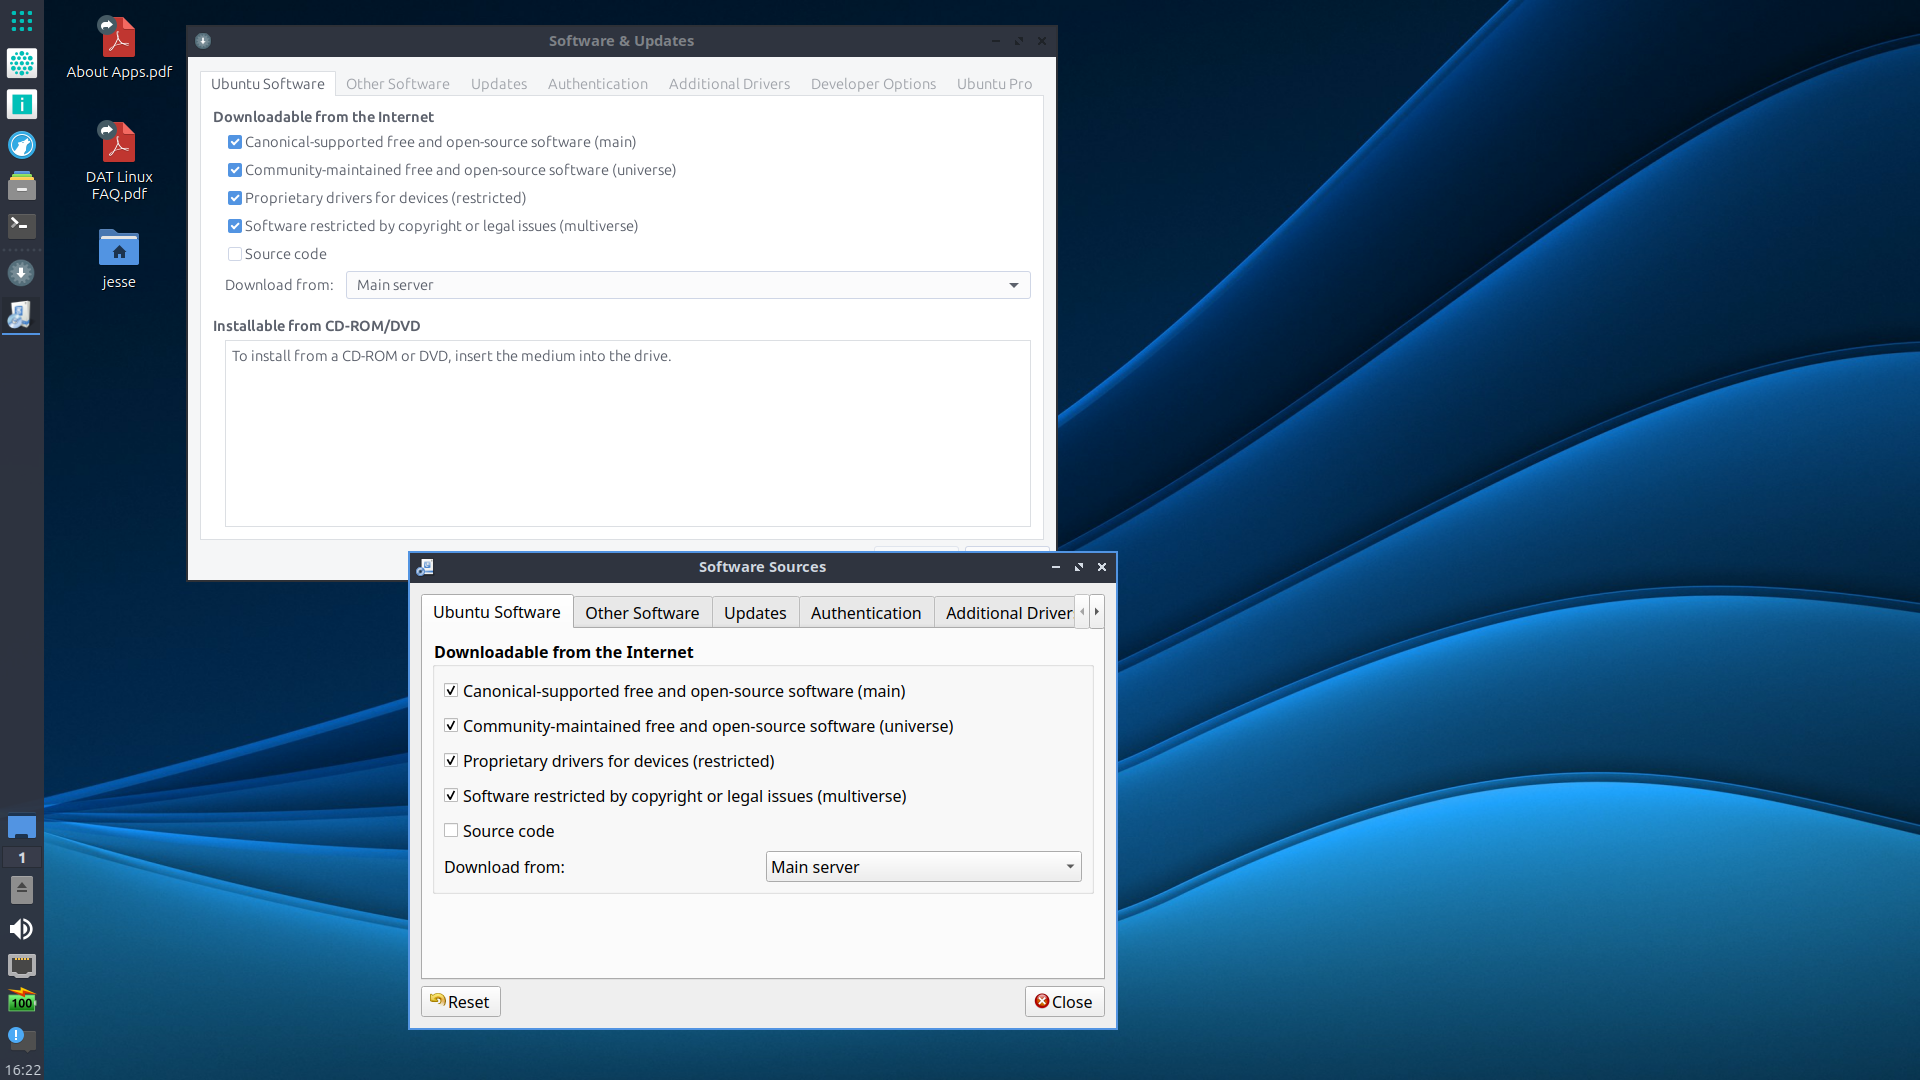Click the Close button in Software Sources
Screen dimensions: 1920x1080
point(1064,1002)
